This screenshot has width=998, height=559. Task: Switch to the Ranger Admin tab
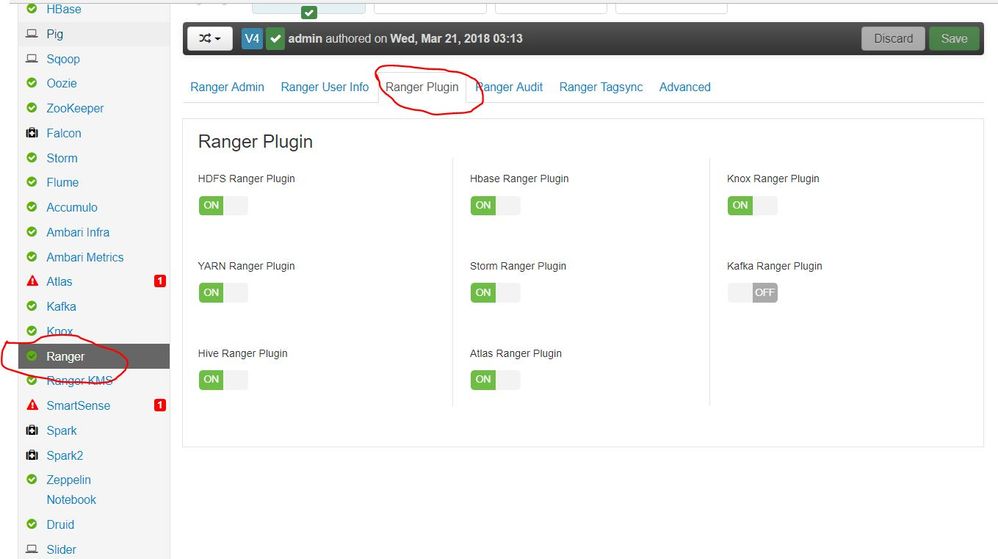pos(227,87)
